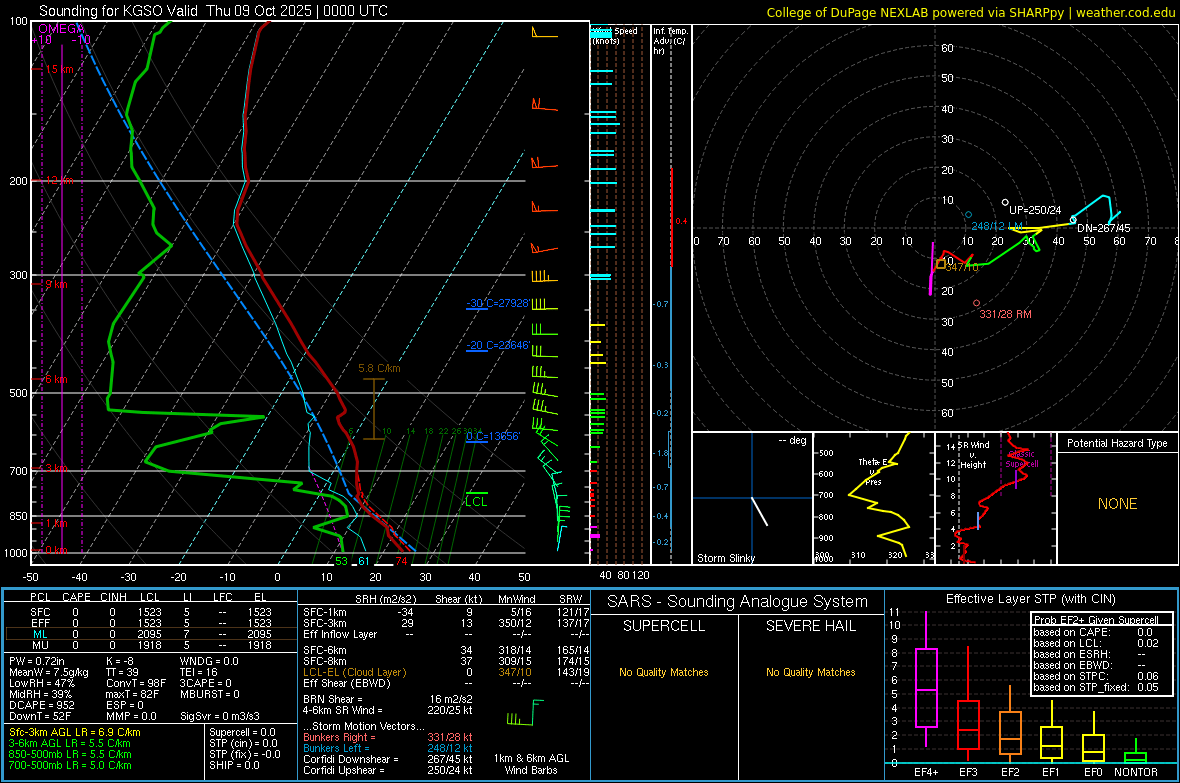This screenshot has height=783, width=1180.
Task: Click the 1km & 6km AGL Wind Barbs icon
Action: [525, 712]
